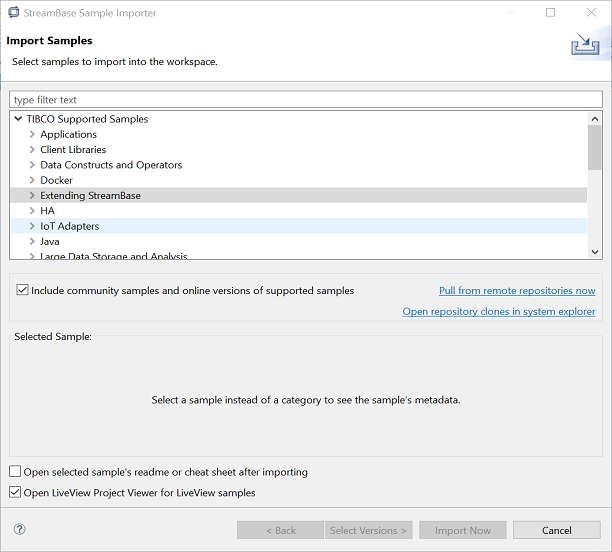Image resolution: width=612 pixels, height=552 pixels.
Task: Select the Extending StreamBase tree item
Action: pyautogui.click(x=90, y=196)
